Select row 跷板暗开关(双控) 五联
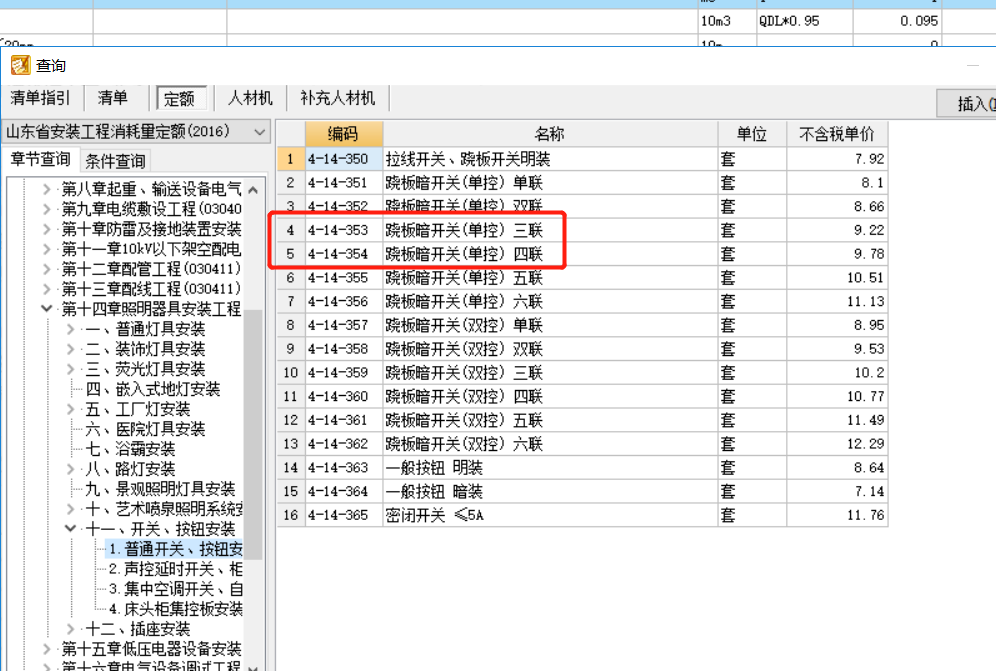Viewport: 996px width, 671px height. coord(582,420)
